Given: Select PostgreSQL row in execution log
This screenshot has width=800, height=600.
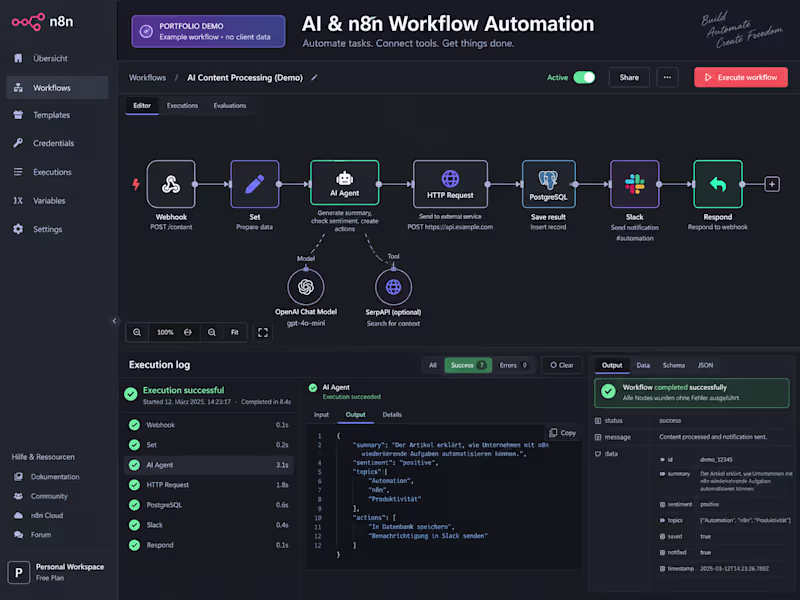Looking at the screenshot, I should coord(209,505).
